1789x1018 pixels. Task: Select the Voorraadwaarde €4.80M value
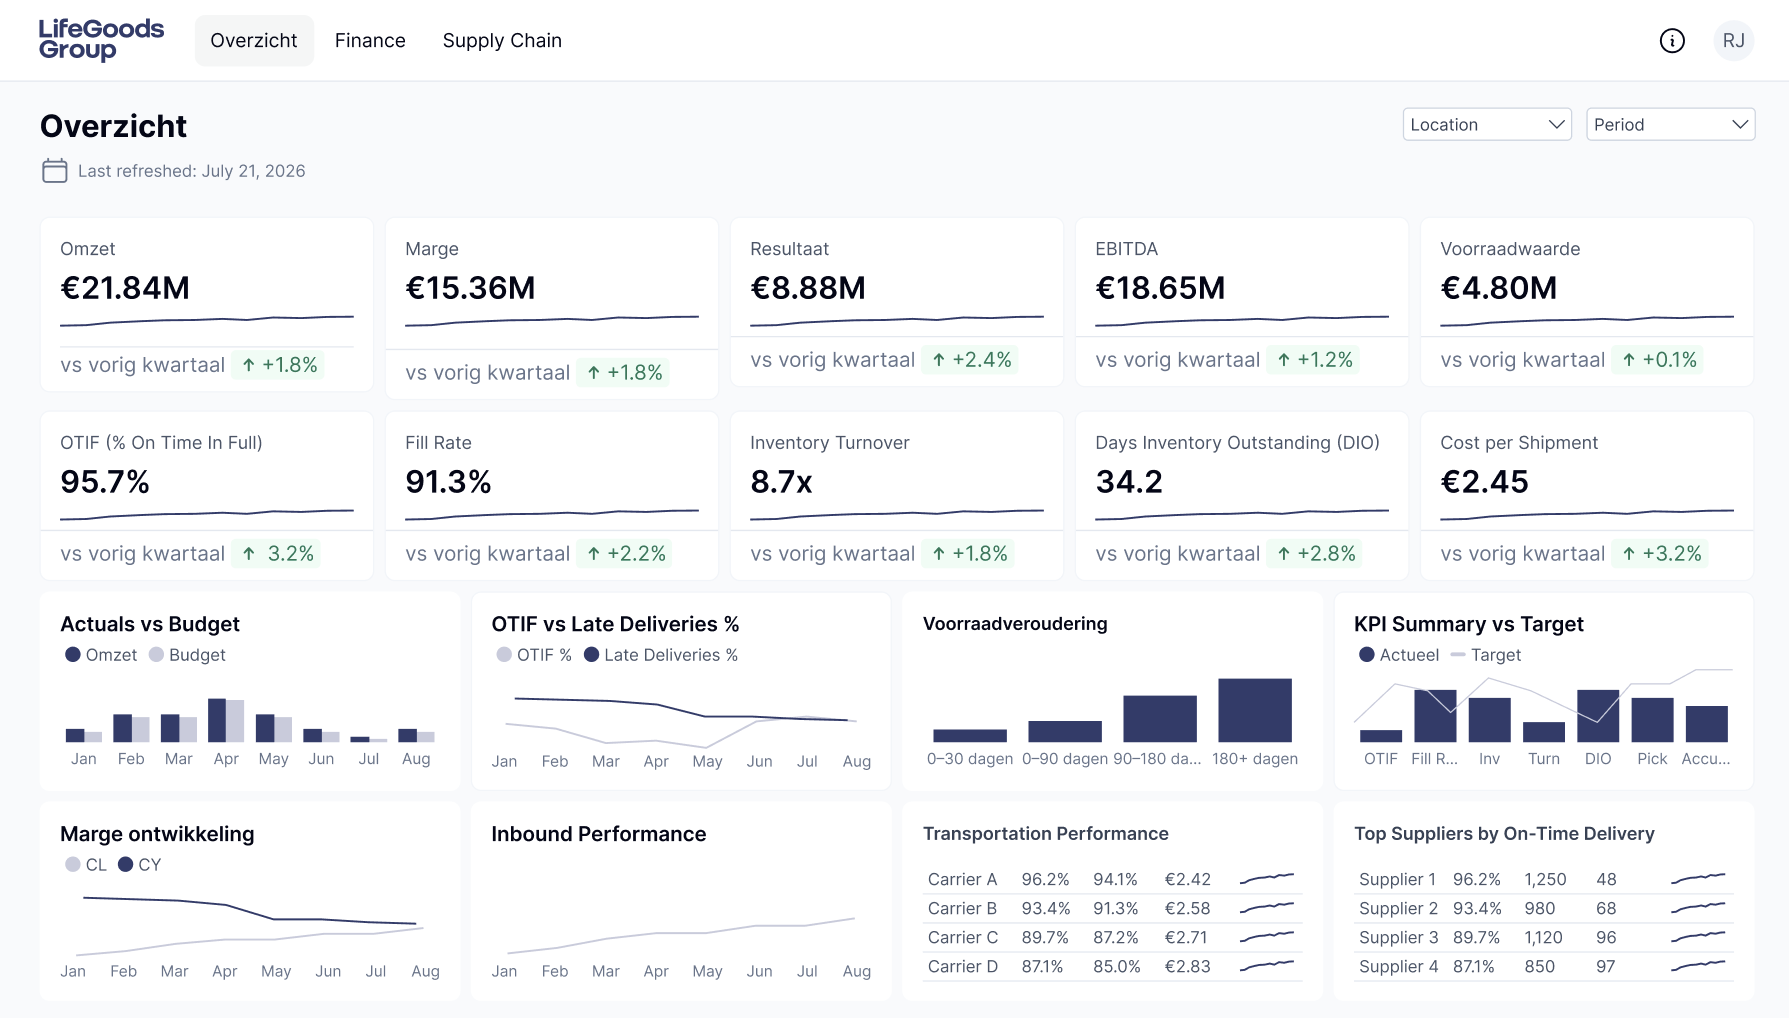pyautogui.click(x=1498, y=288)
